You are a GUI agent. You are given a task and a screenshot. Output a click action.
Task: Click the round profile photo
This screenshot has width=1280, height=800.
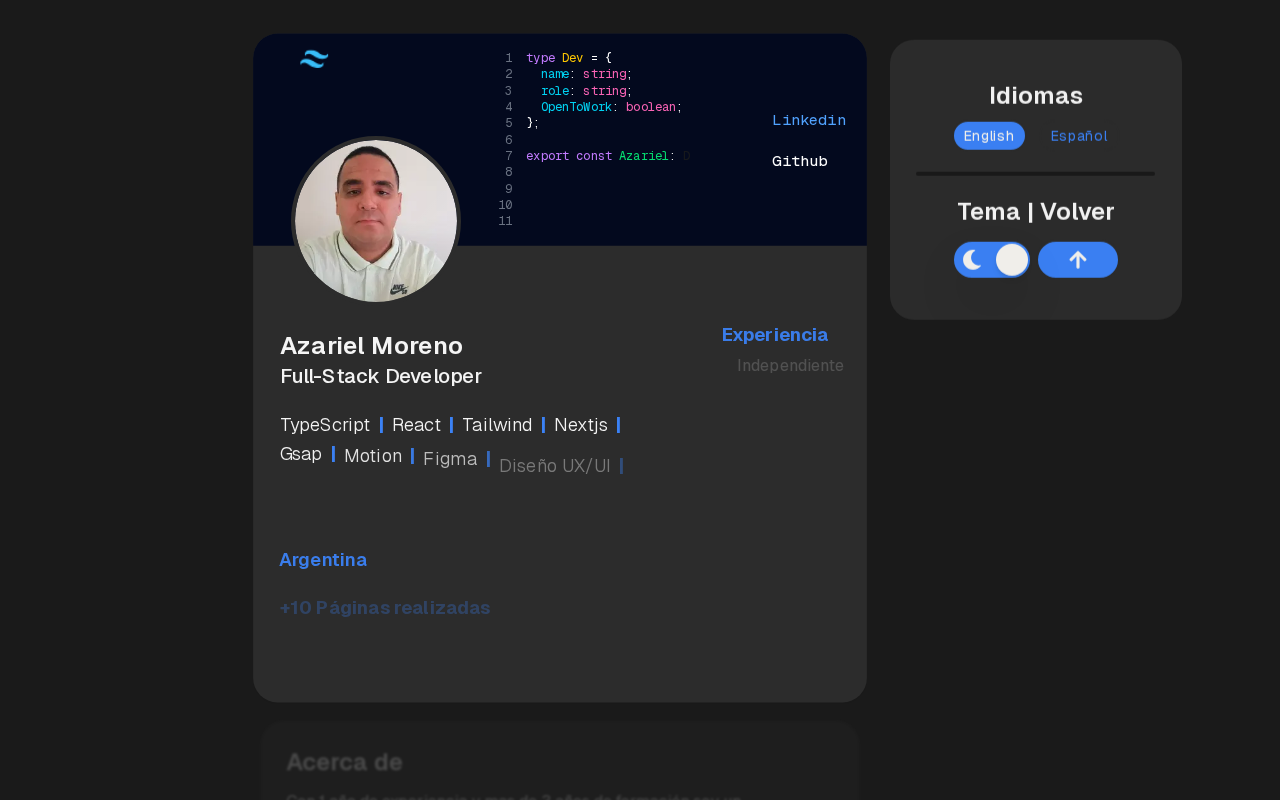(376, 221)
